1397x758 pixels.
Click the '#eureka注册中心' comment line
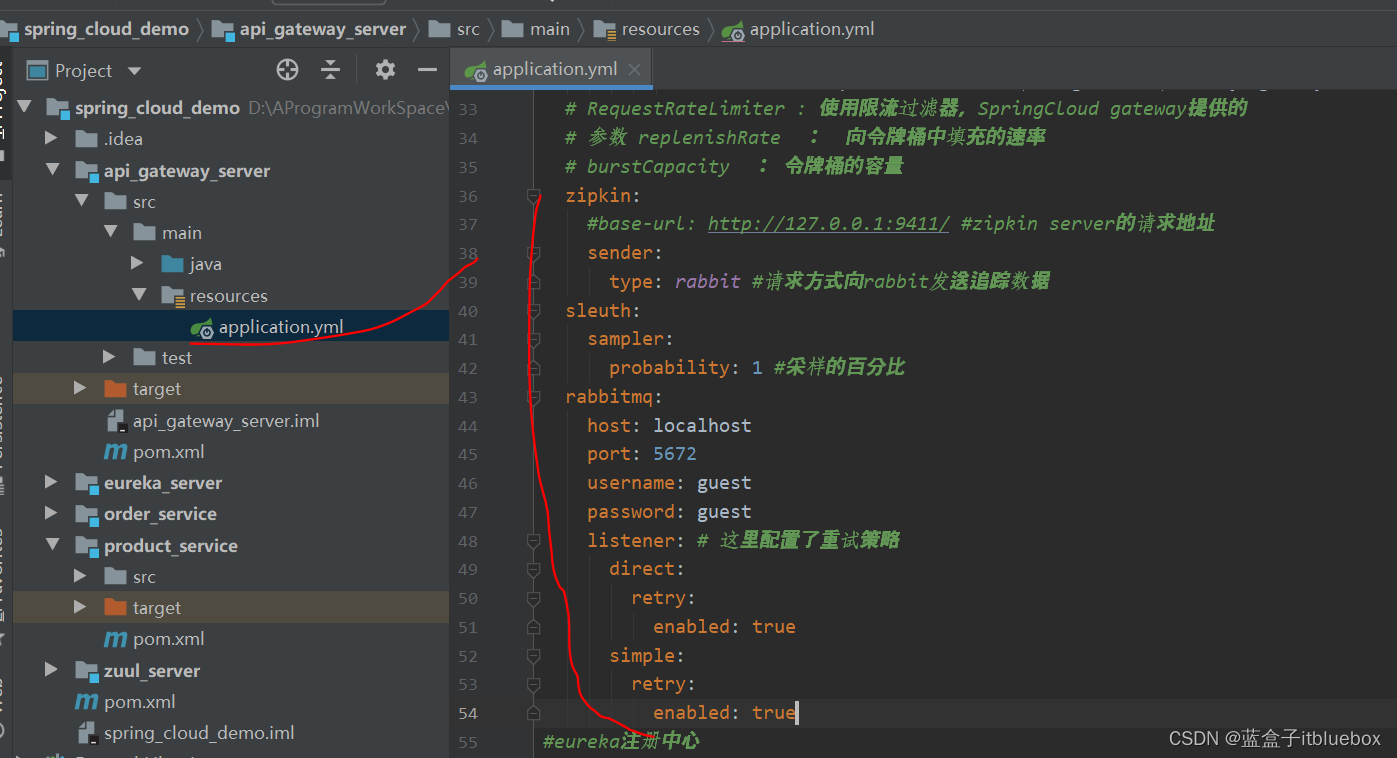[621, 741]
